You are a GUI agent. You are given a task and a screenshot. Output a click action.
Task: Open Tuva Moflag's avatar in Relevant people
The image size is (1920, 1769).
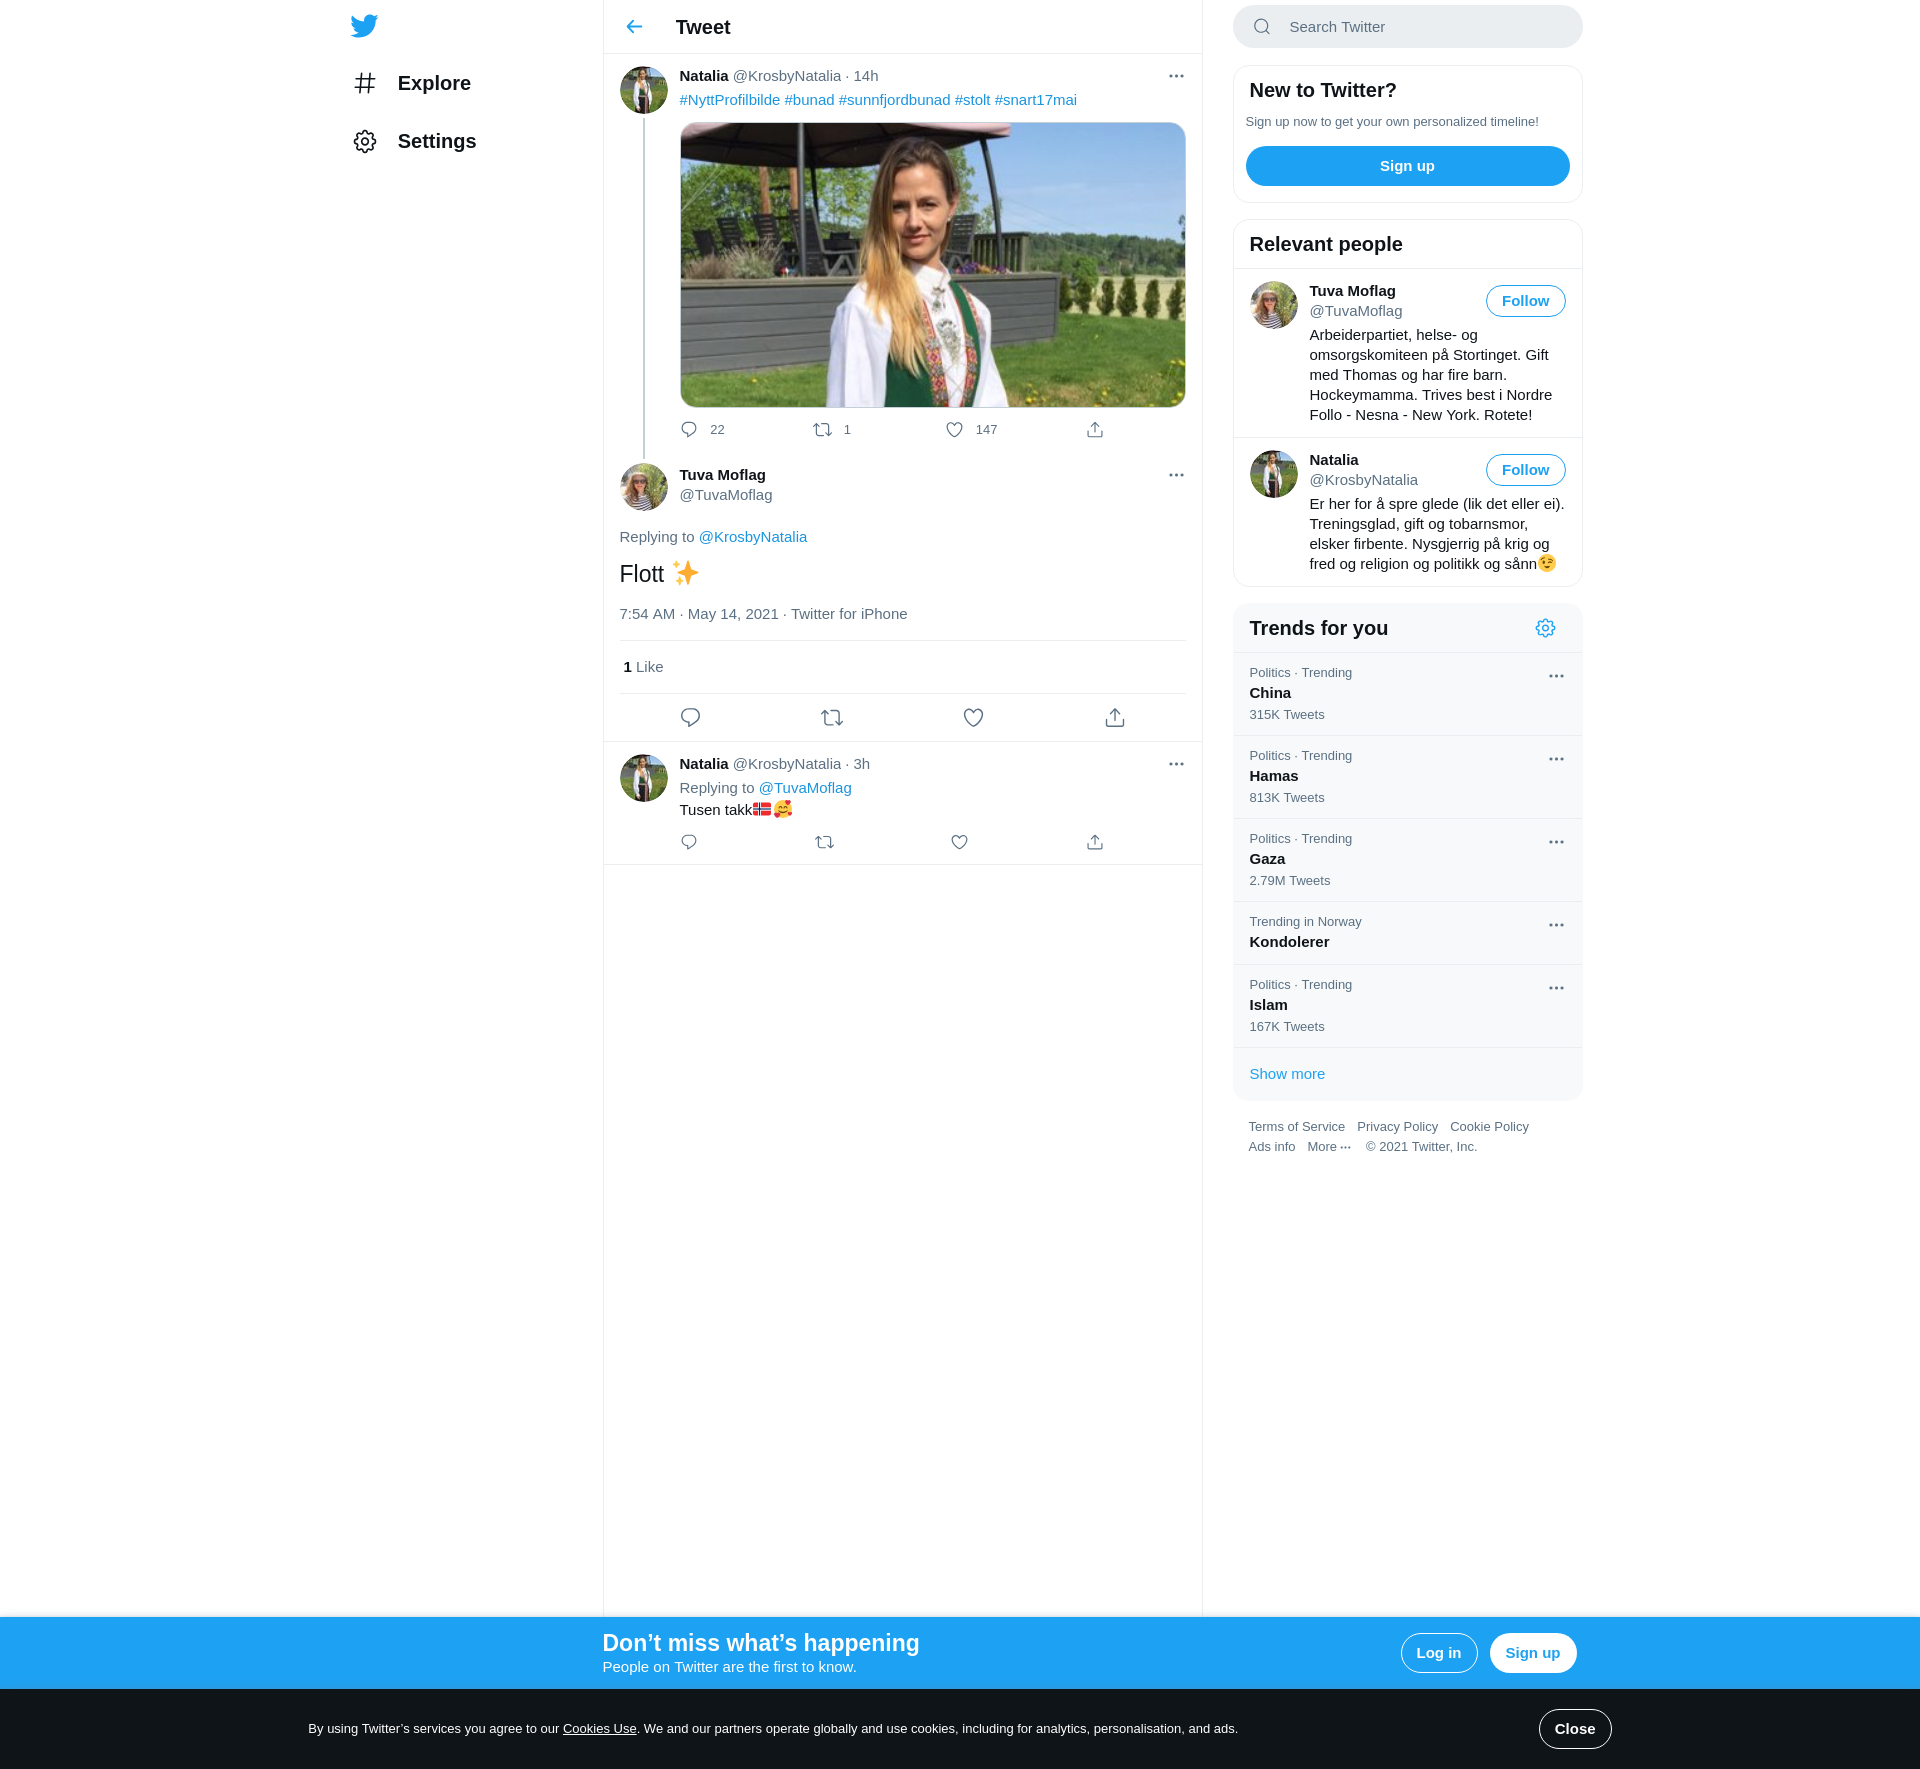coord(1274,305)
